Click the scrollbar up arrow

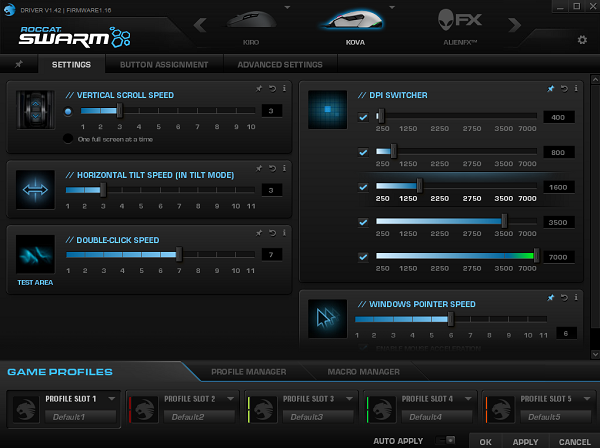pos(595,80)
